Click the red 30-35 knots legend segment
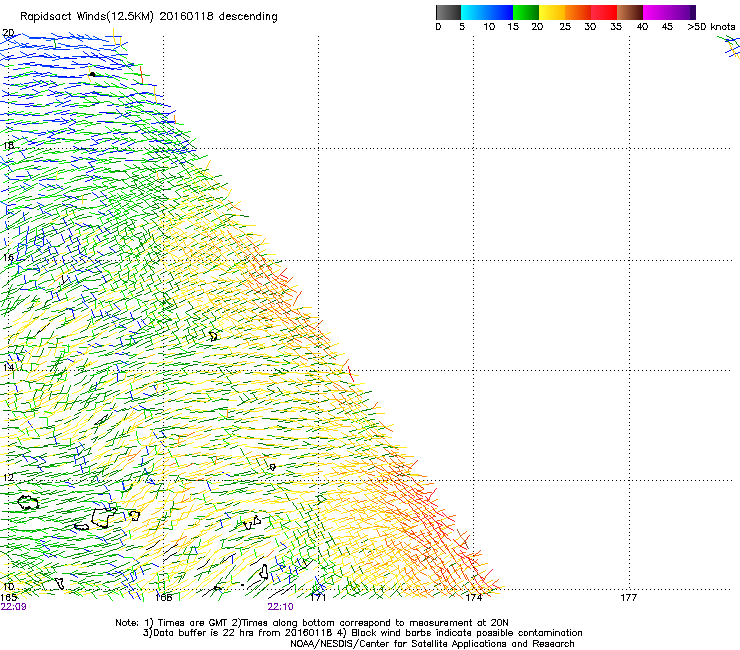The width and height of the screenshot is (740, 650). click(x=604, y=12)
